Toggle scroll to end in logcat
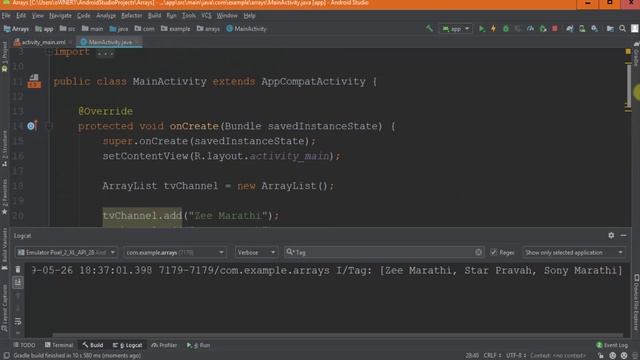Screen dimensions: 640x360 click(x=18, y=282)
